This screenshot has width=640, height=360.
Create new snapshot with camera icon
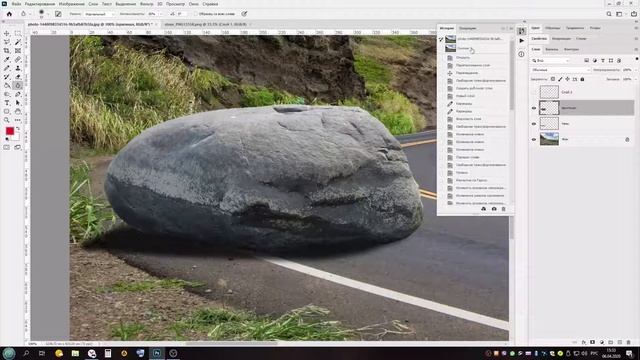click(x=494, y=209)
